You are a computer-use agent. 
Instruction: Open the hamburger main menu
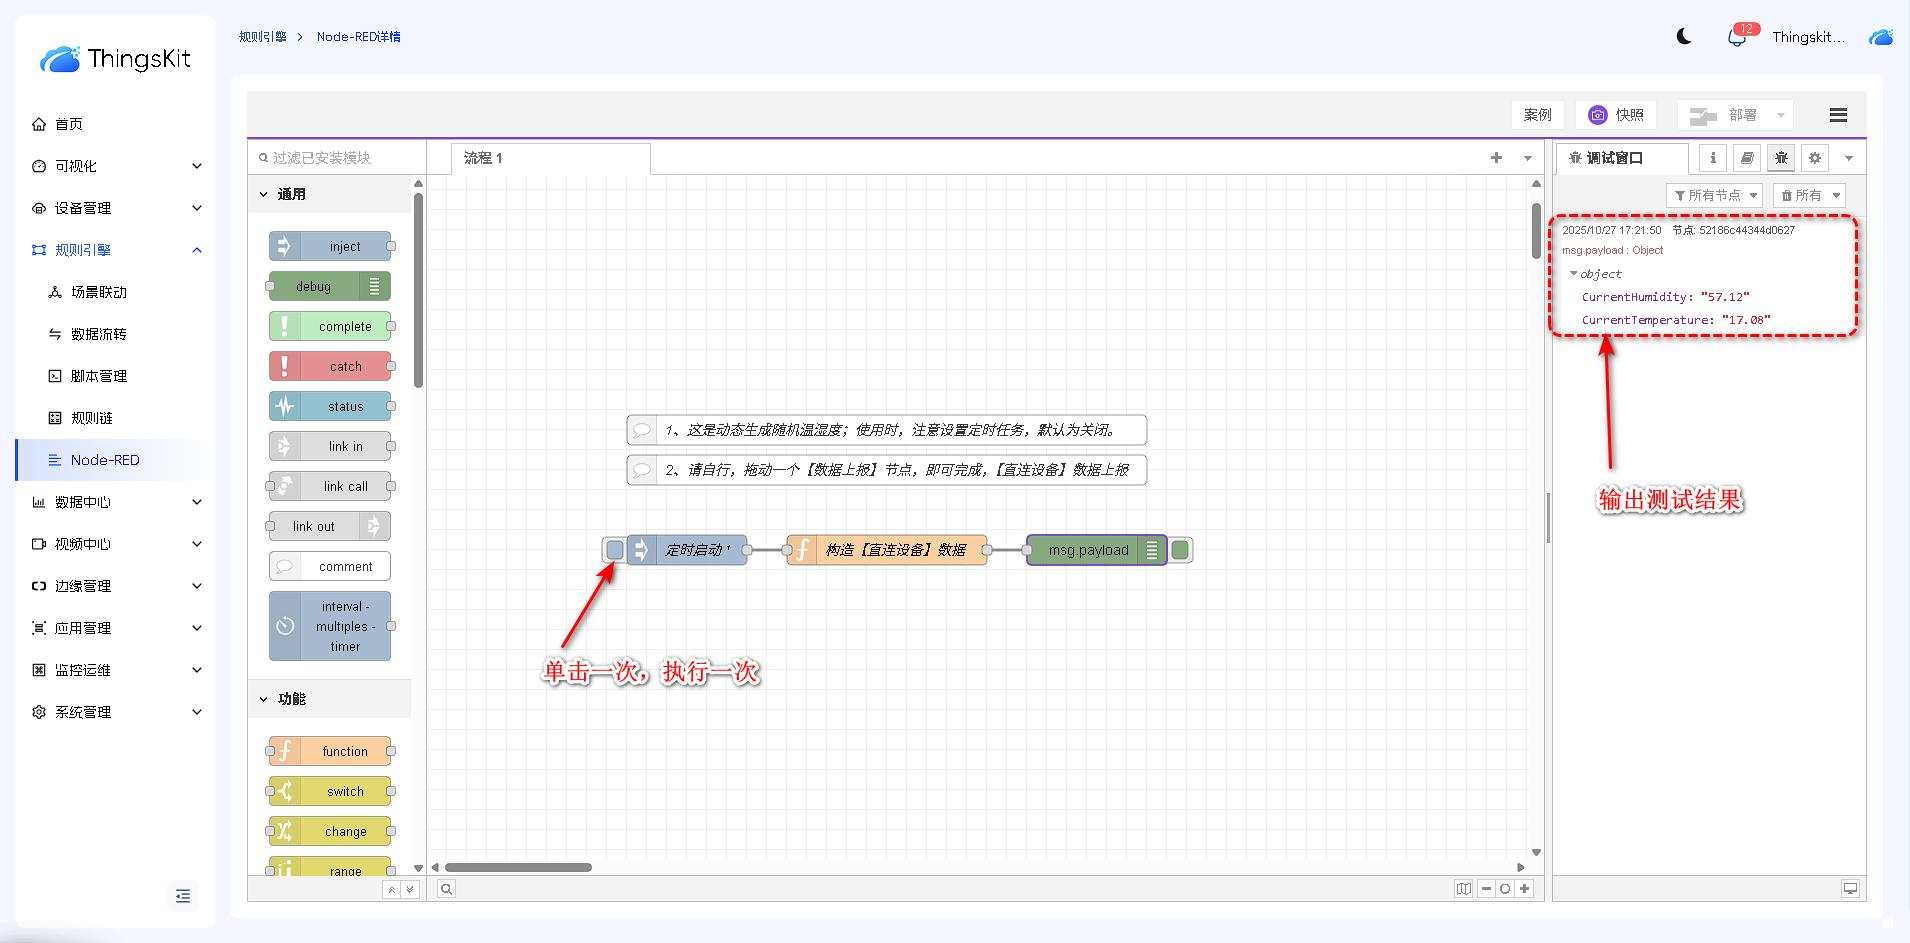(x=1838, y=115)
